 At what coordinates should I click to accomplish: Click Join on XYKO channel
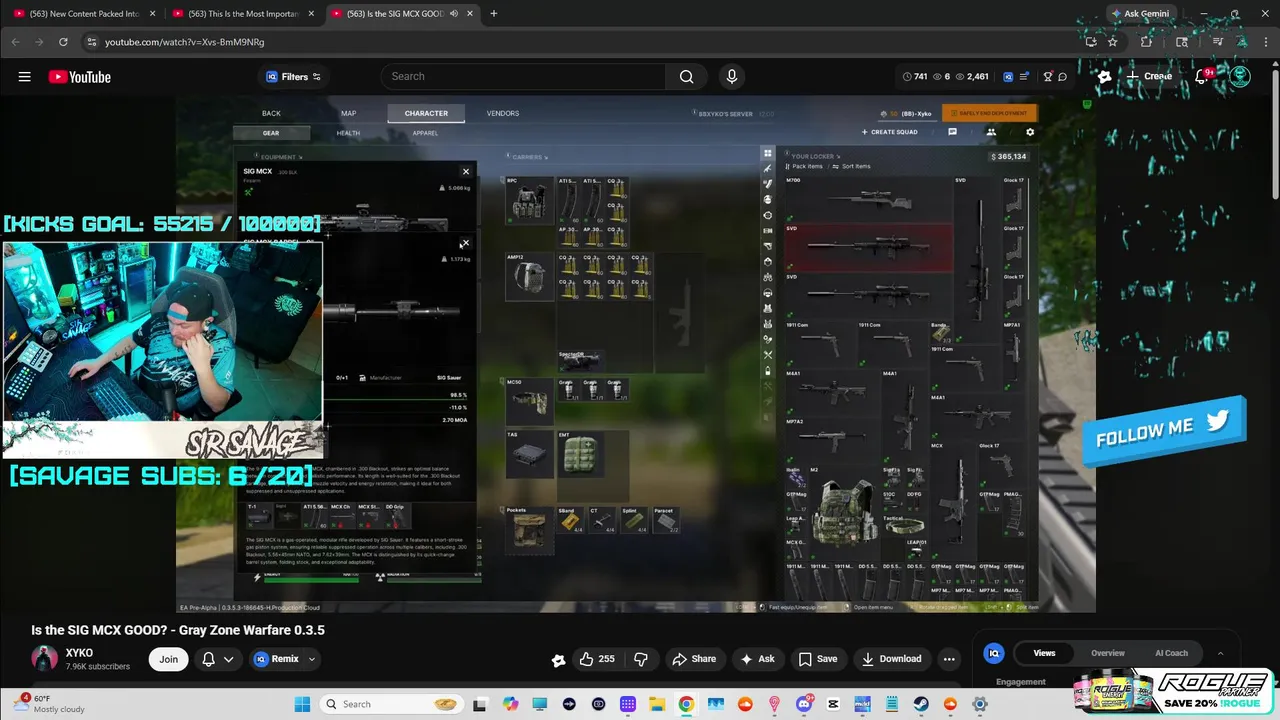pyautogui.click(x=169, y=659)
